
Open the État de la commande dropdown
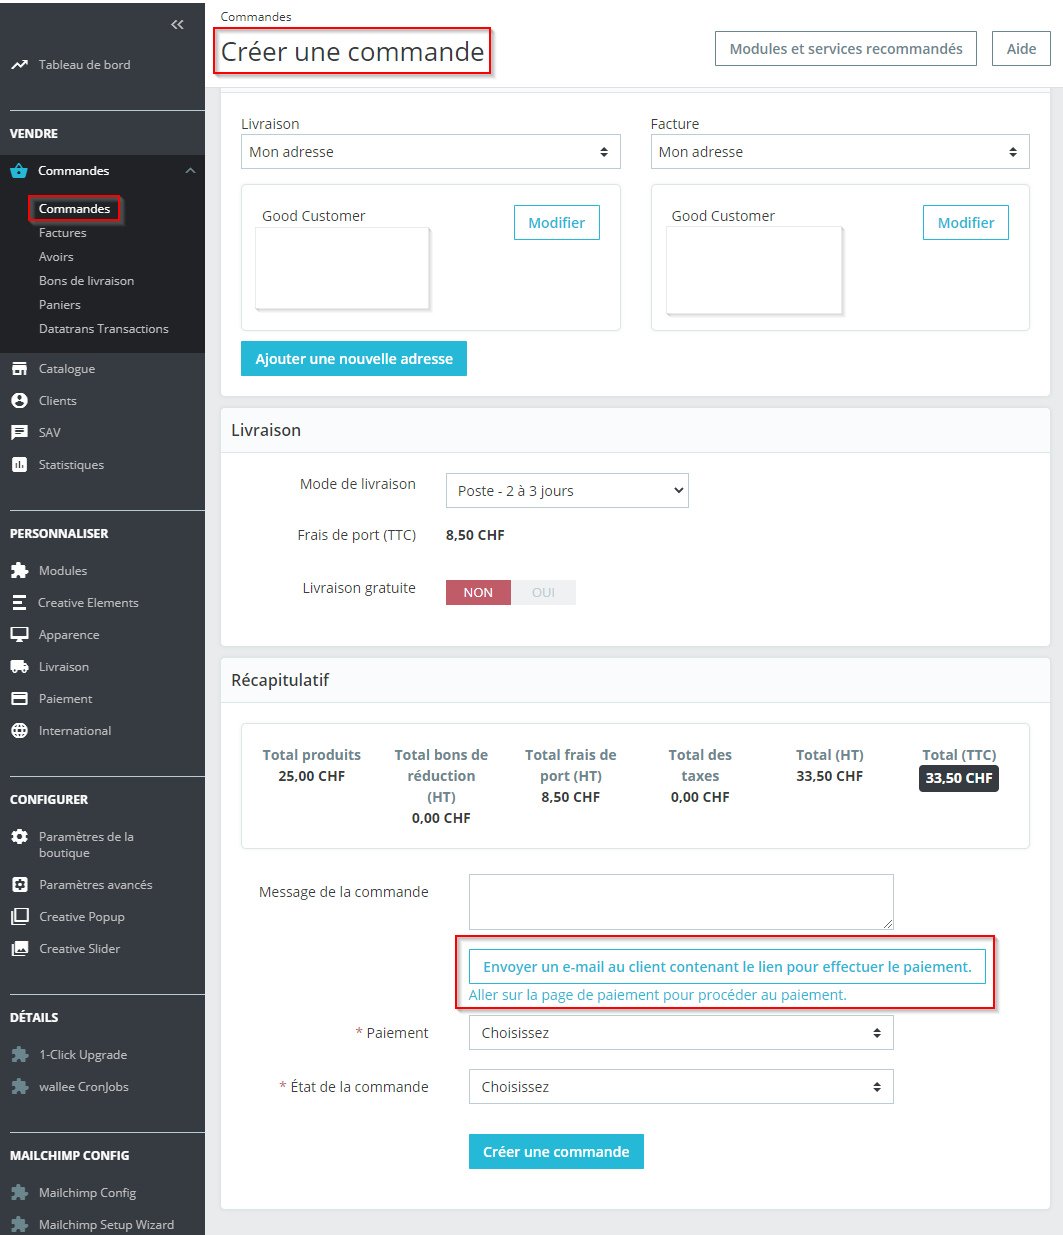click(x=681, y=1087)
